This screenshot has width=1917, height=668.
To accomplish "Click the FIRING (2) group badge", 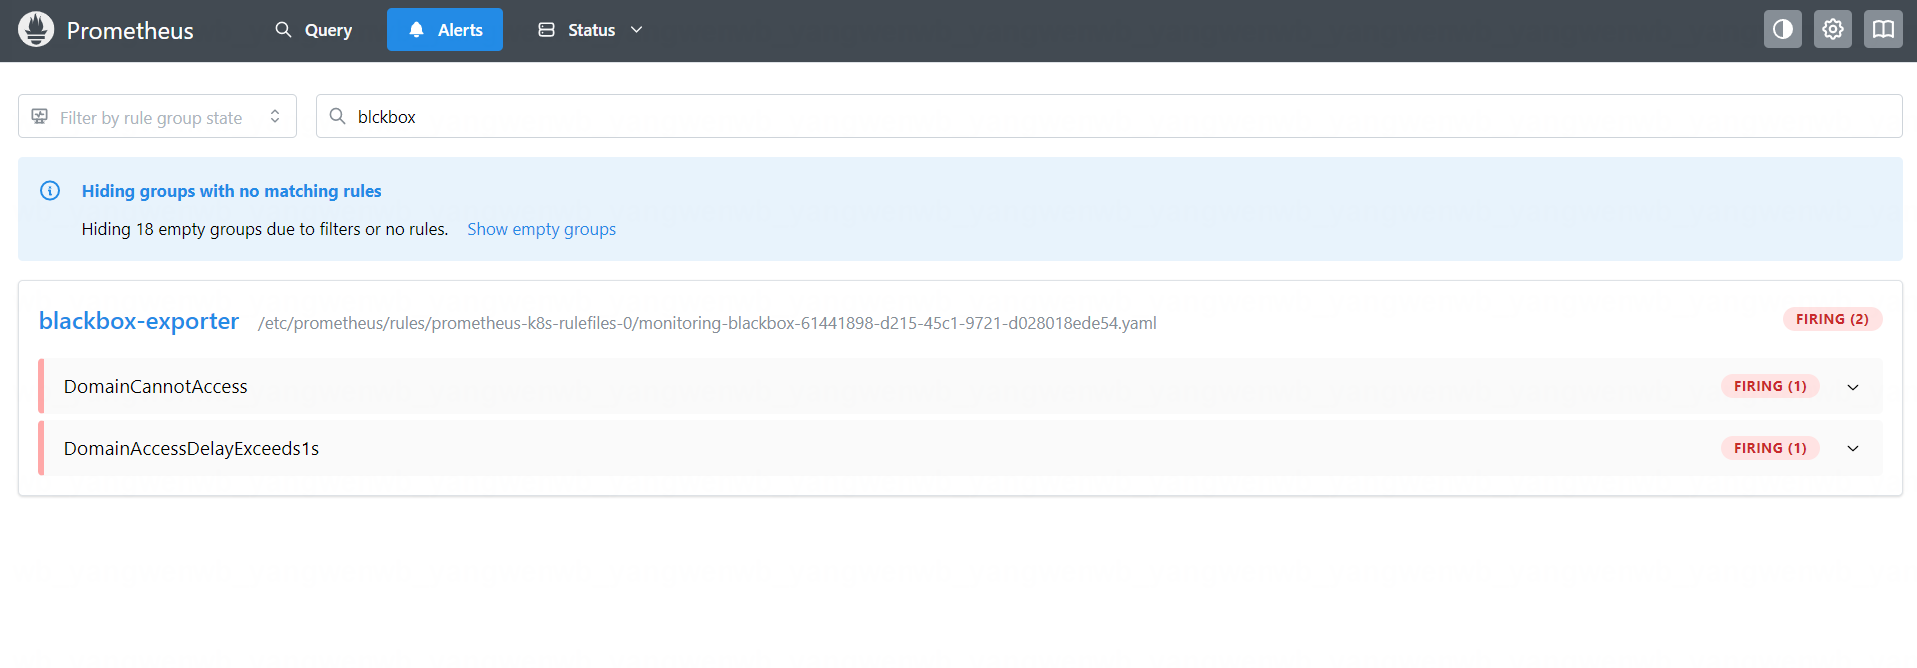I will tap(1831, 319).
